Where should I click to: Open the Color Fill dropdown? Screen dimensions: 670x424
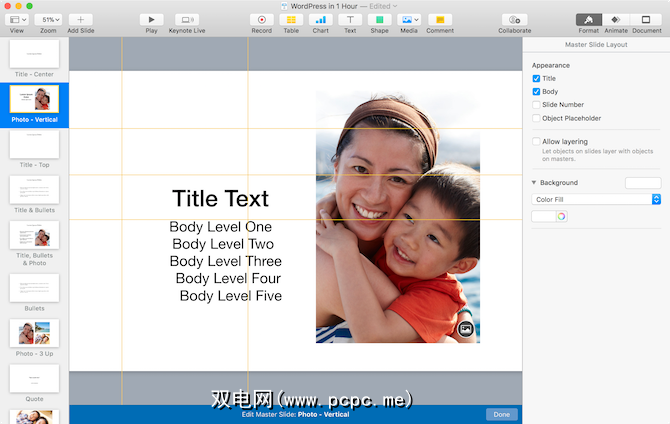tap(596, 200)
